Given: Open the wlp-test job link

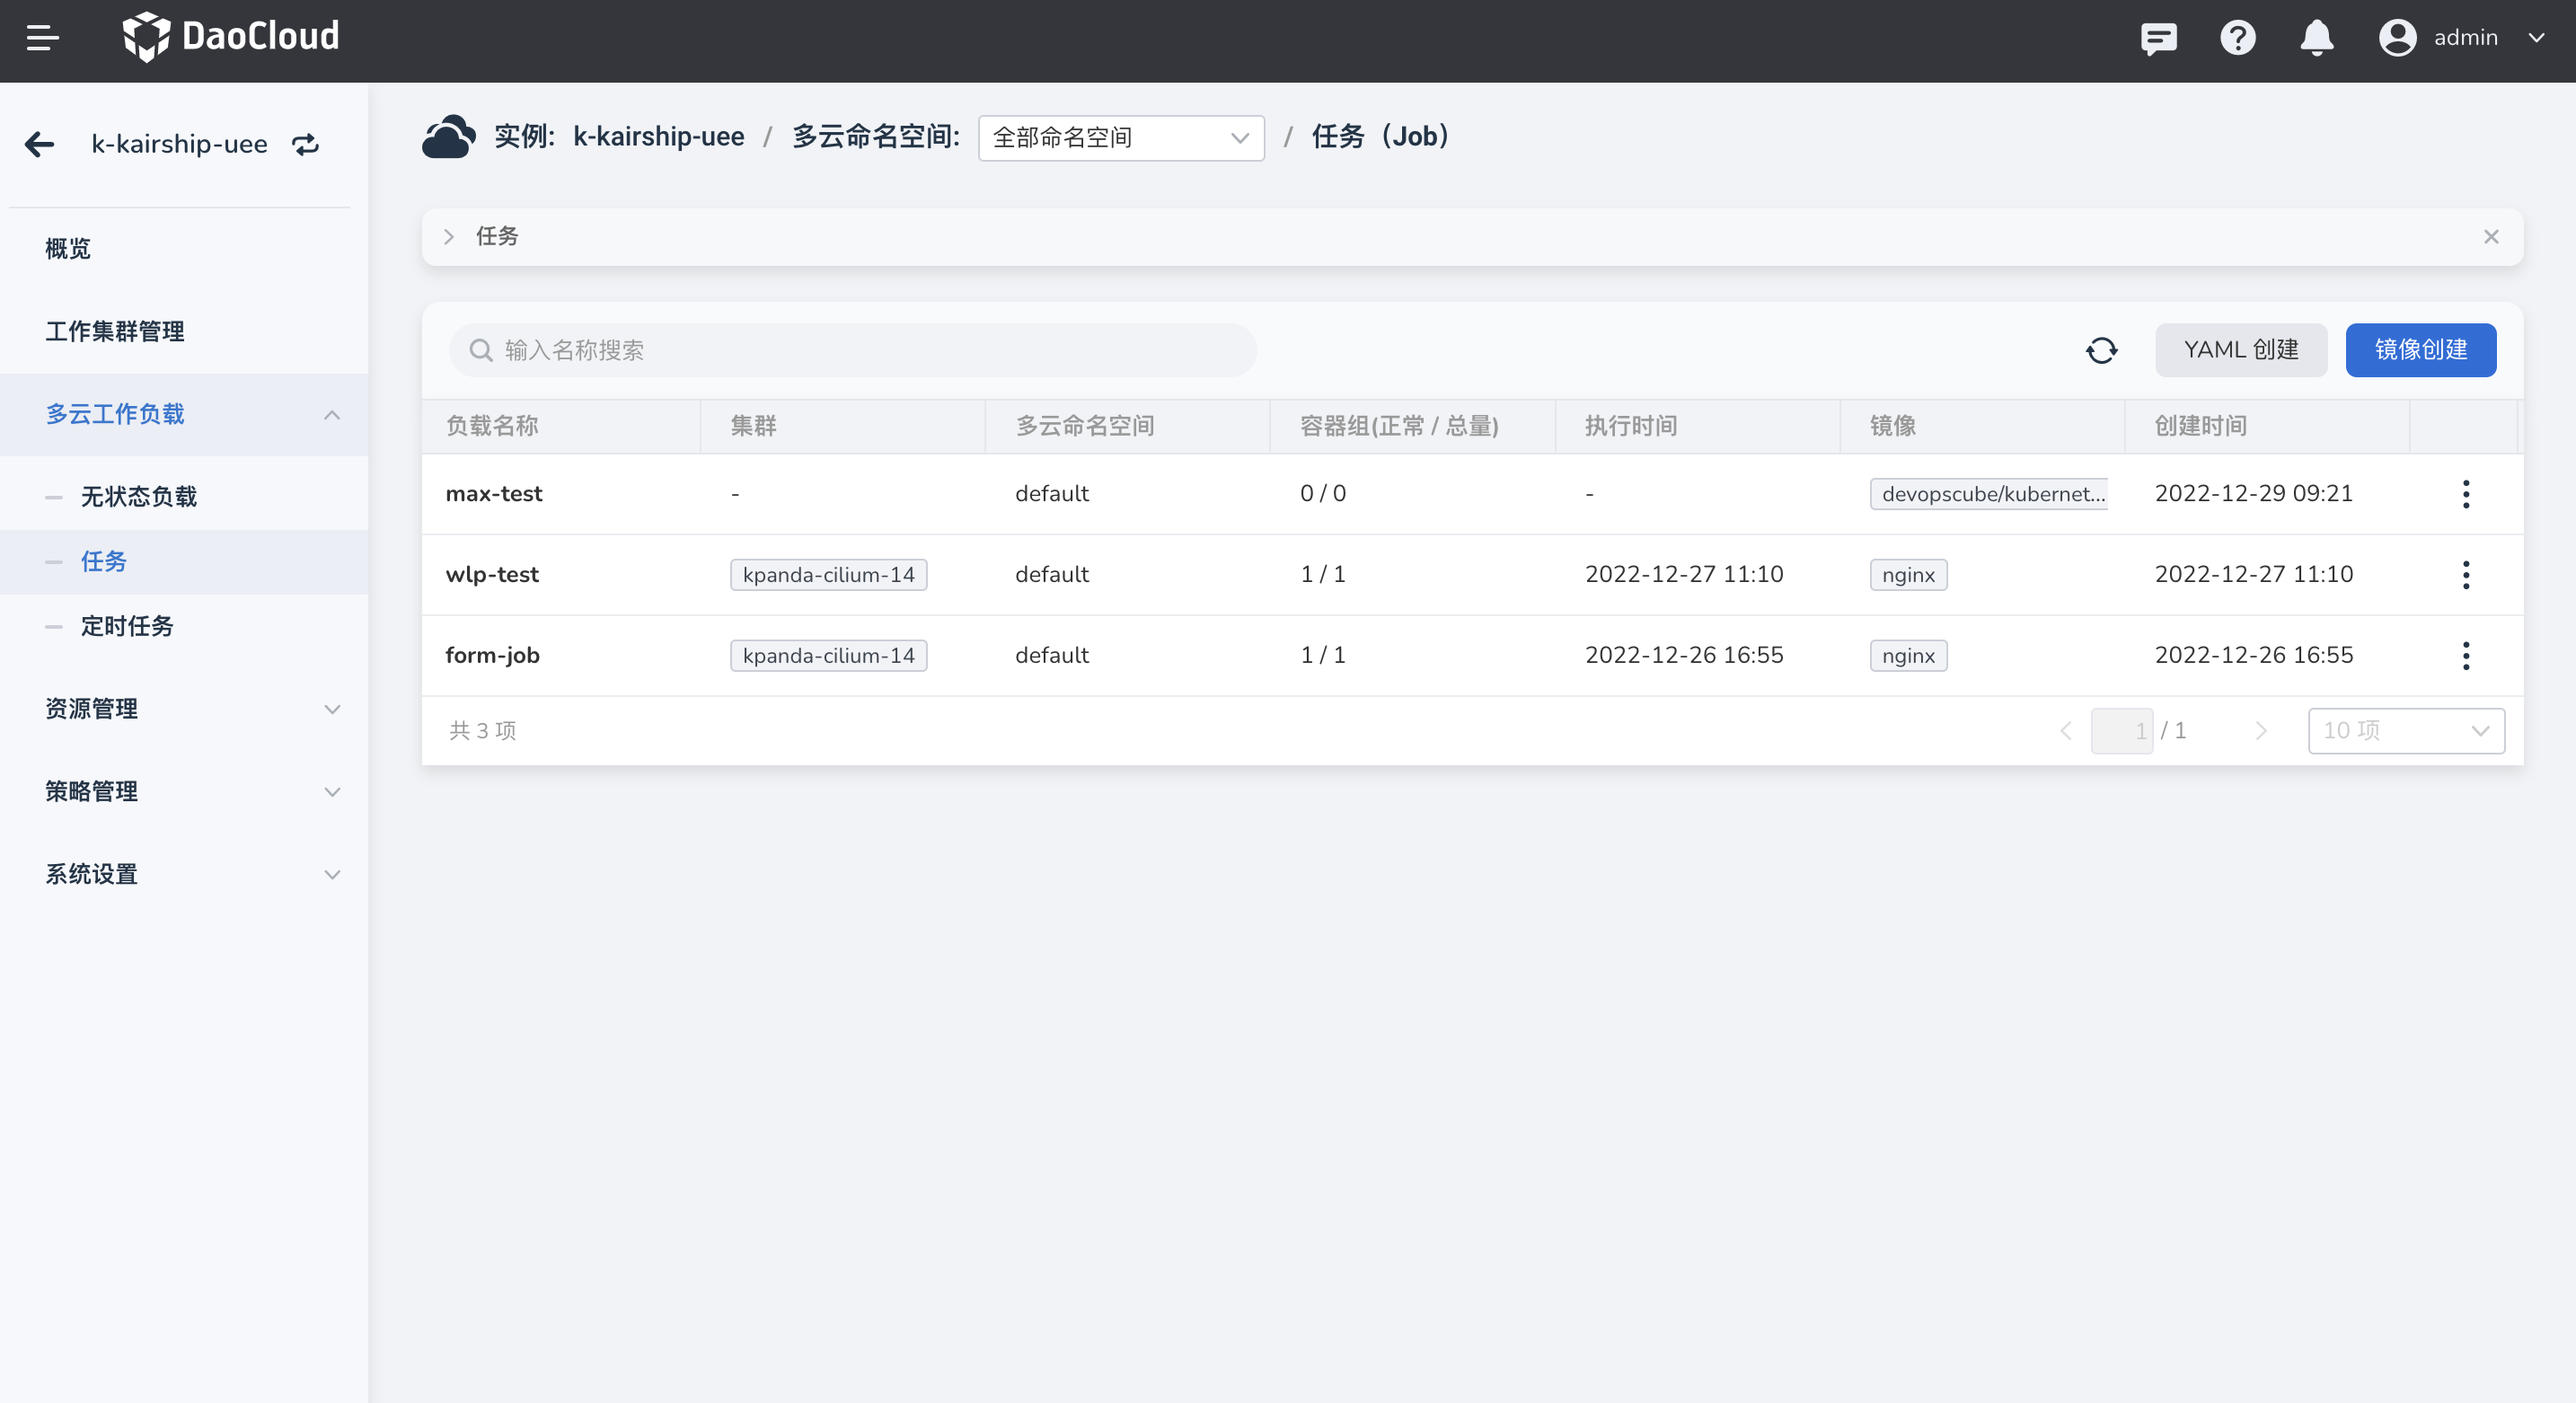Looking at the screenshot, I should [492, 575].
